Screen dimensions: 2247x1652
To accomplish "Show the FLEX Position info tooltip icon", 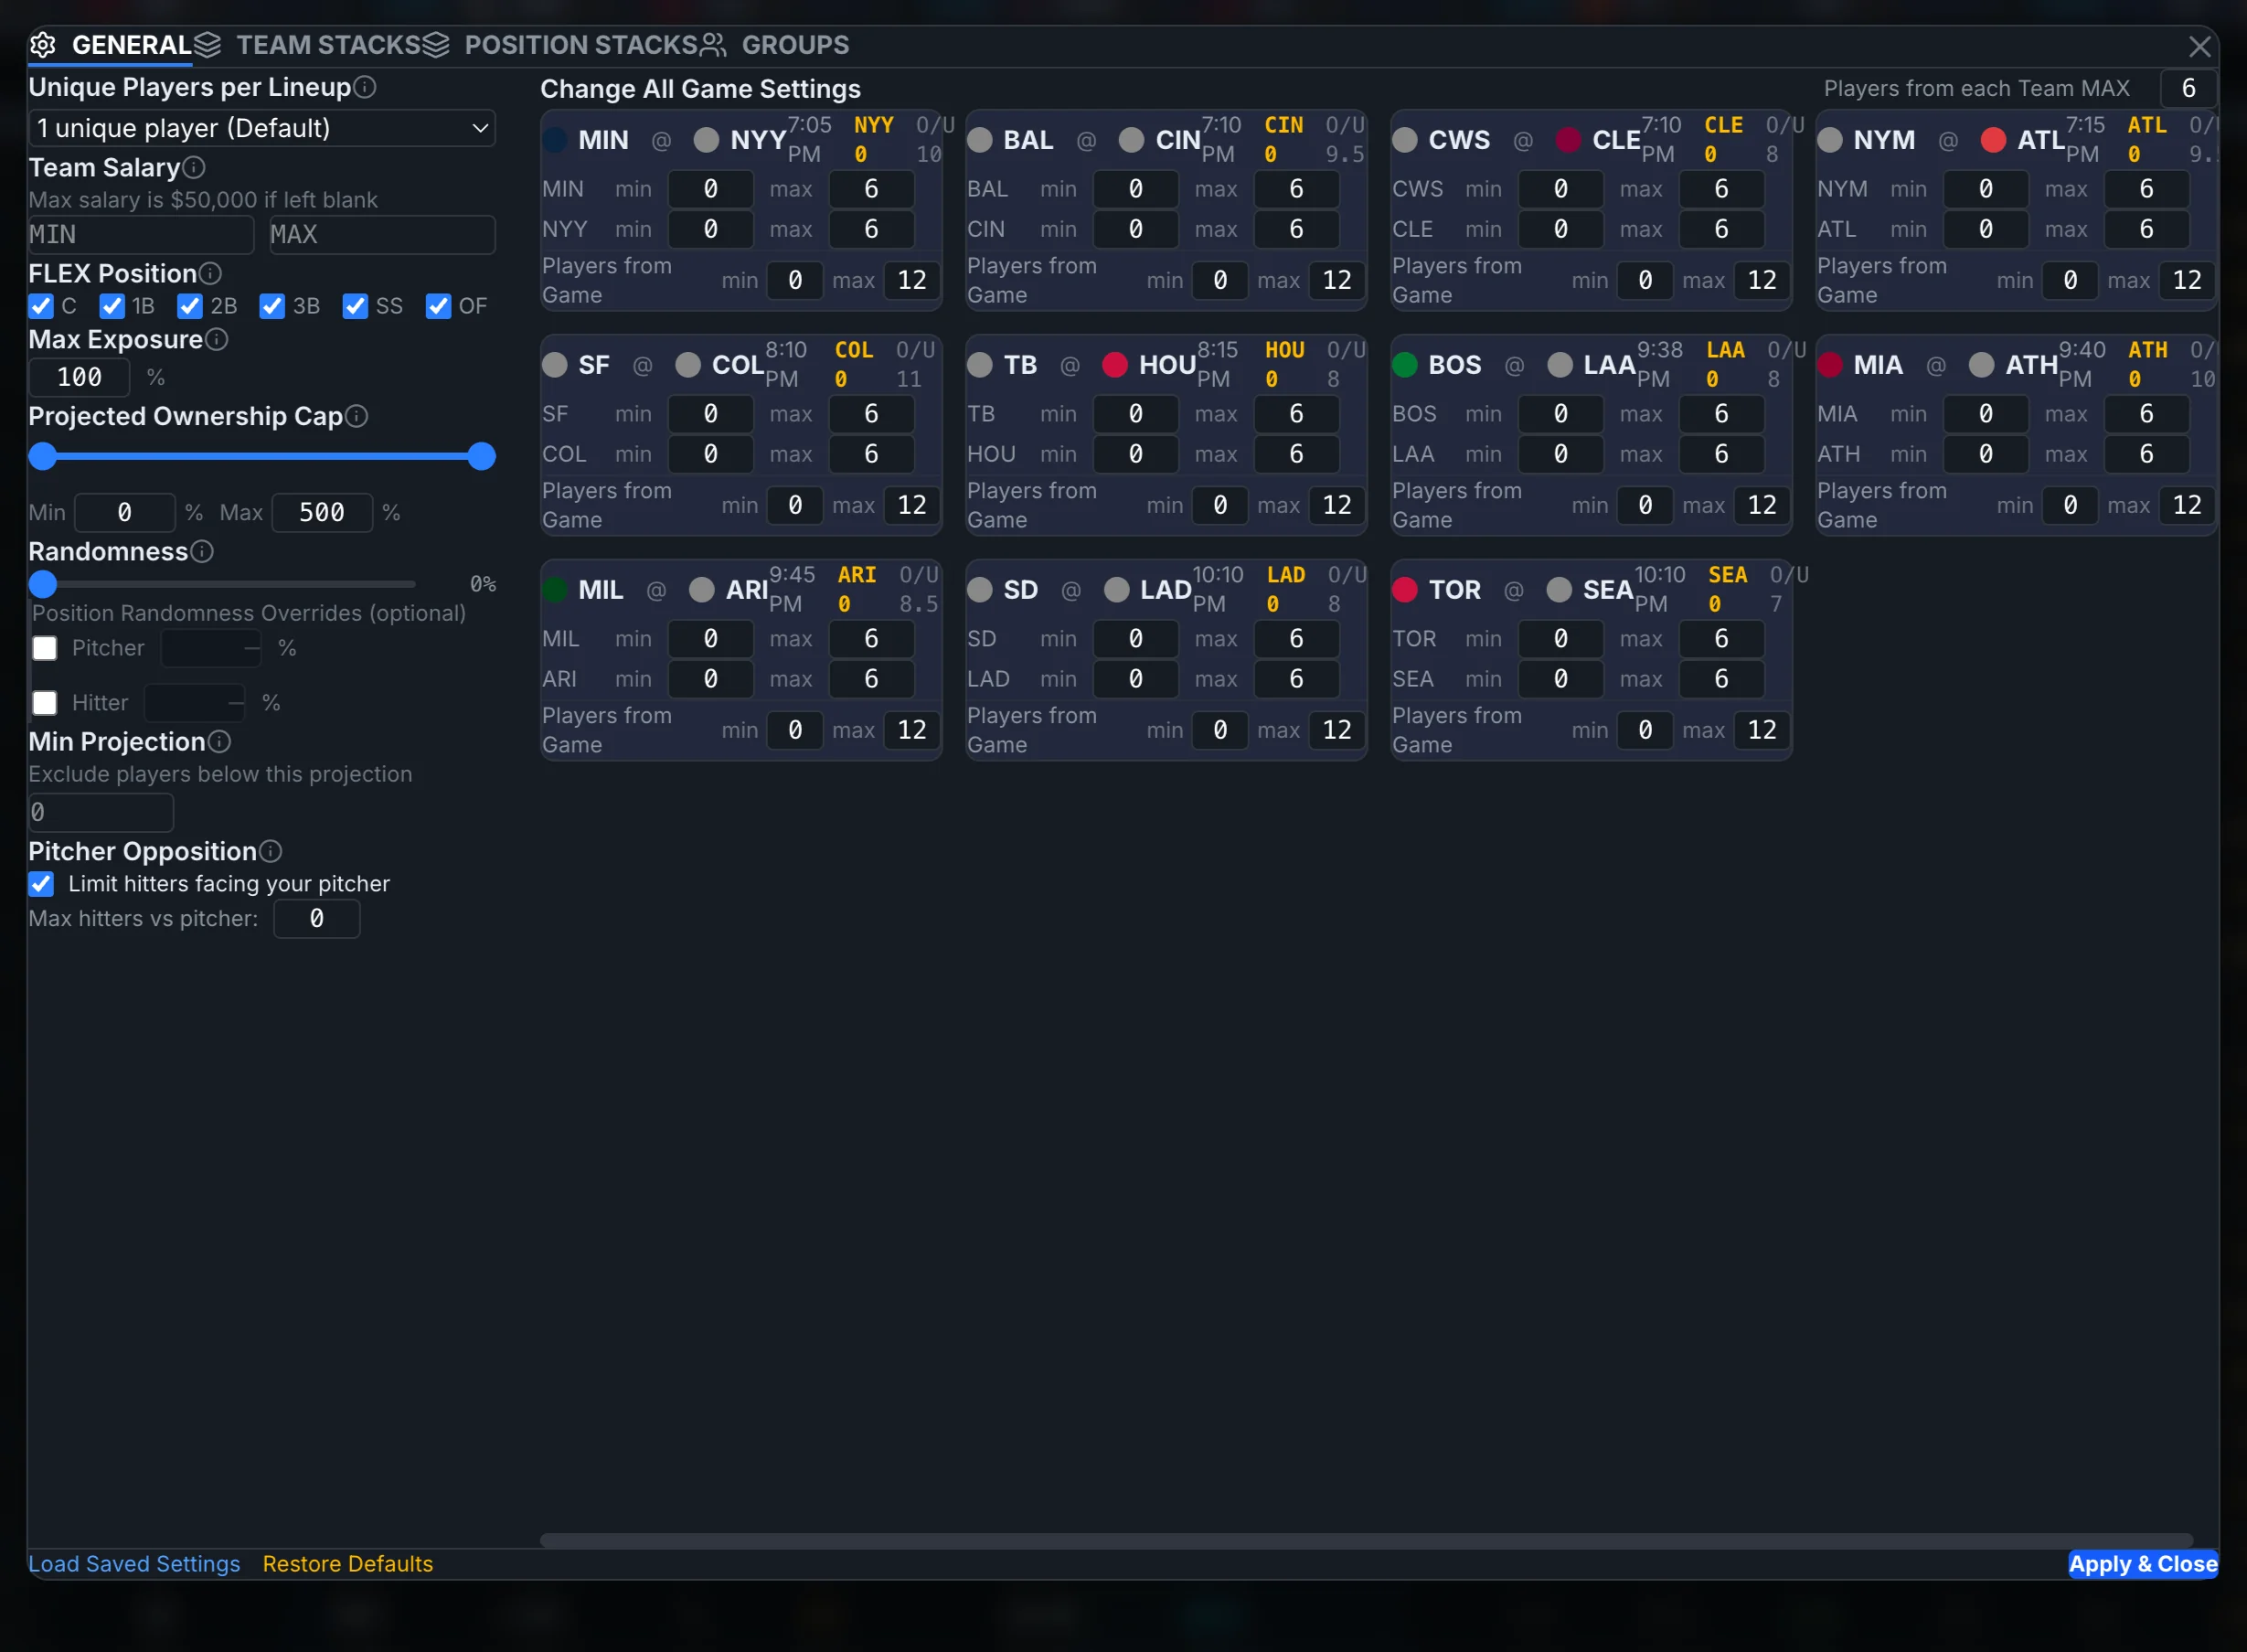I will (210, 273).
